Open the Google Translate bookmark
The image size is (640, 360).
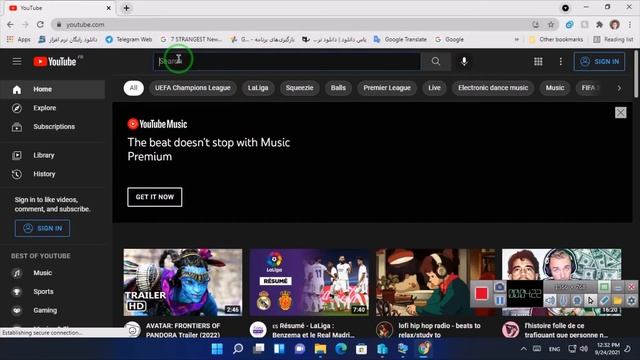click(x=400, y=40)
